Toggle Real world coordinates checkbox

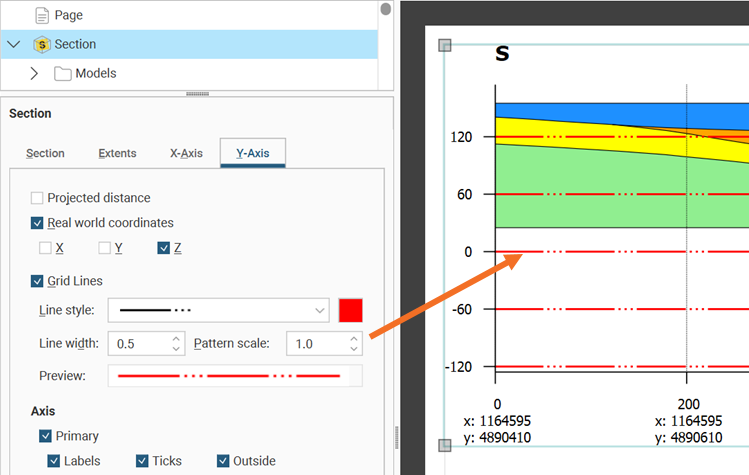(x=38, y=223)
